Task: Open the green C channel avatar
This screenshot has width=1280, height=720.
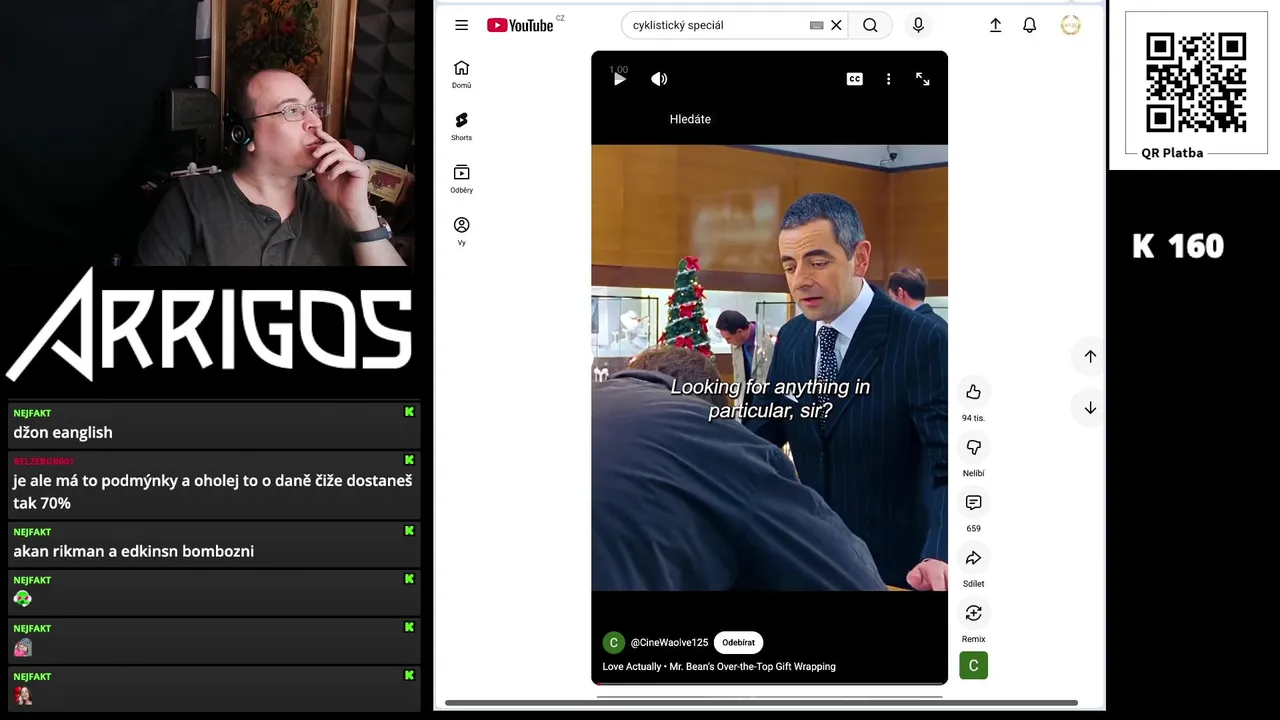Action: (x=613, y=643)
